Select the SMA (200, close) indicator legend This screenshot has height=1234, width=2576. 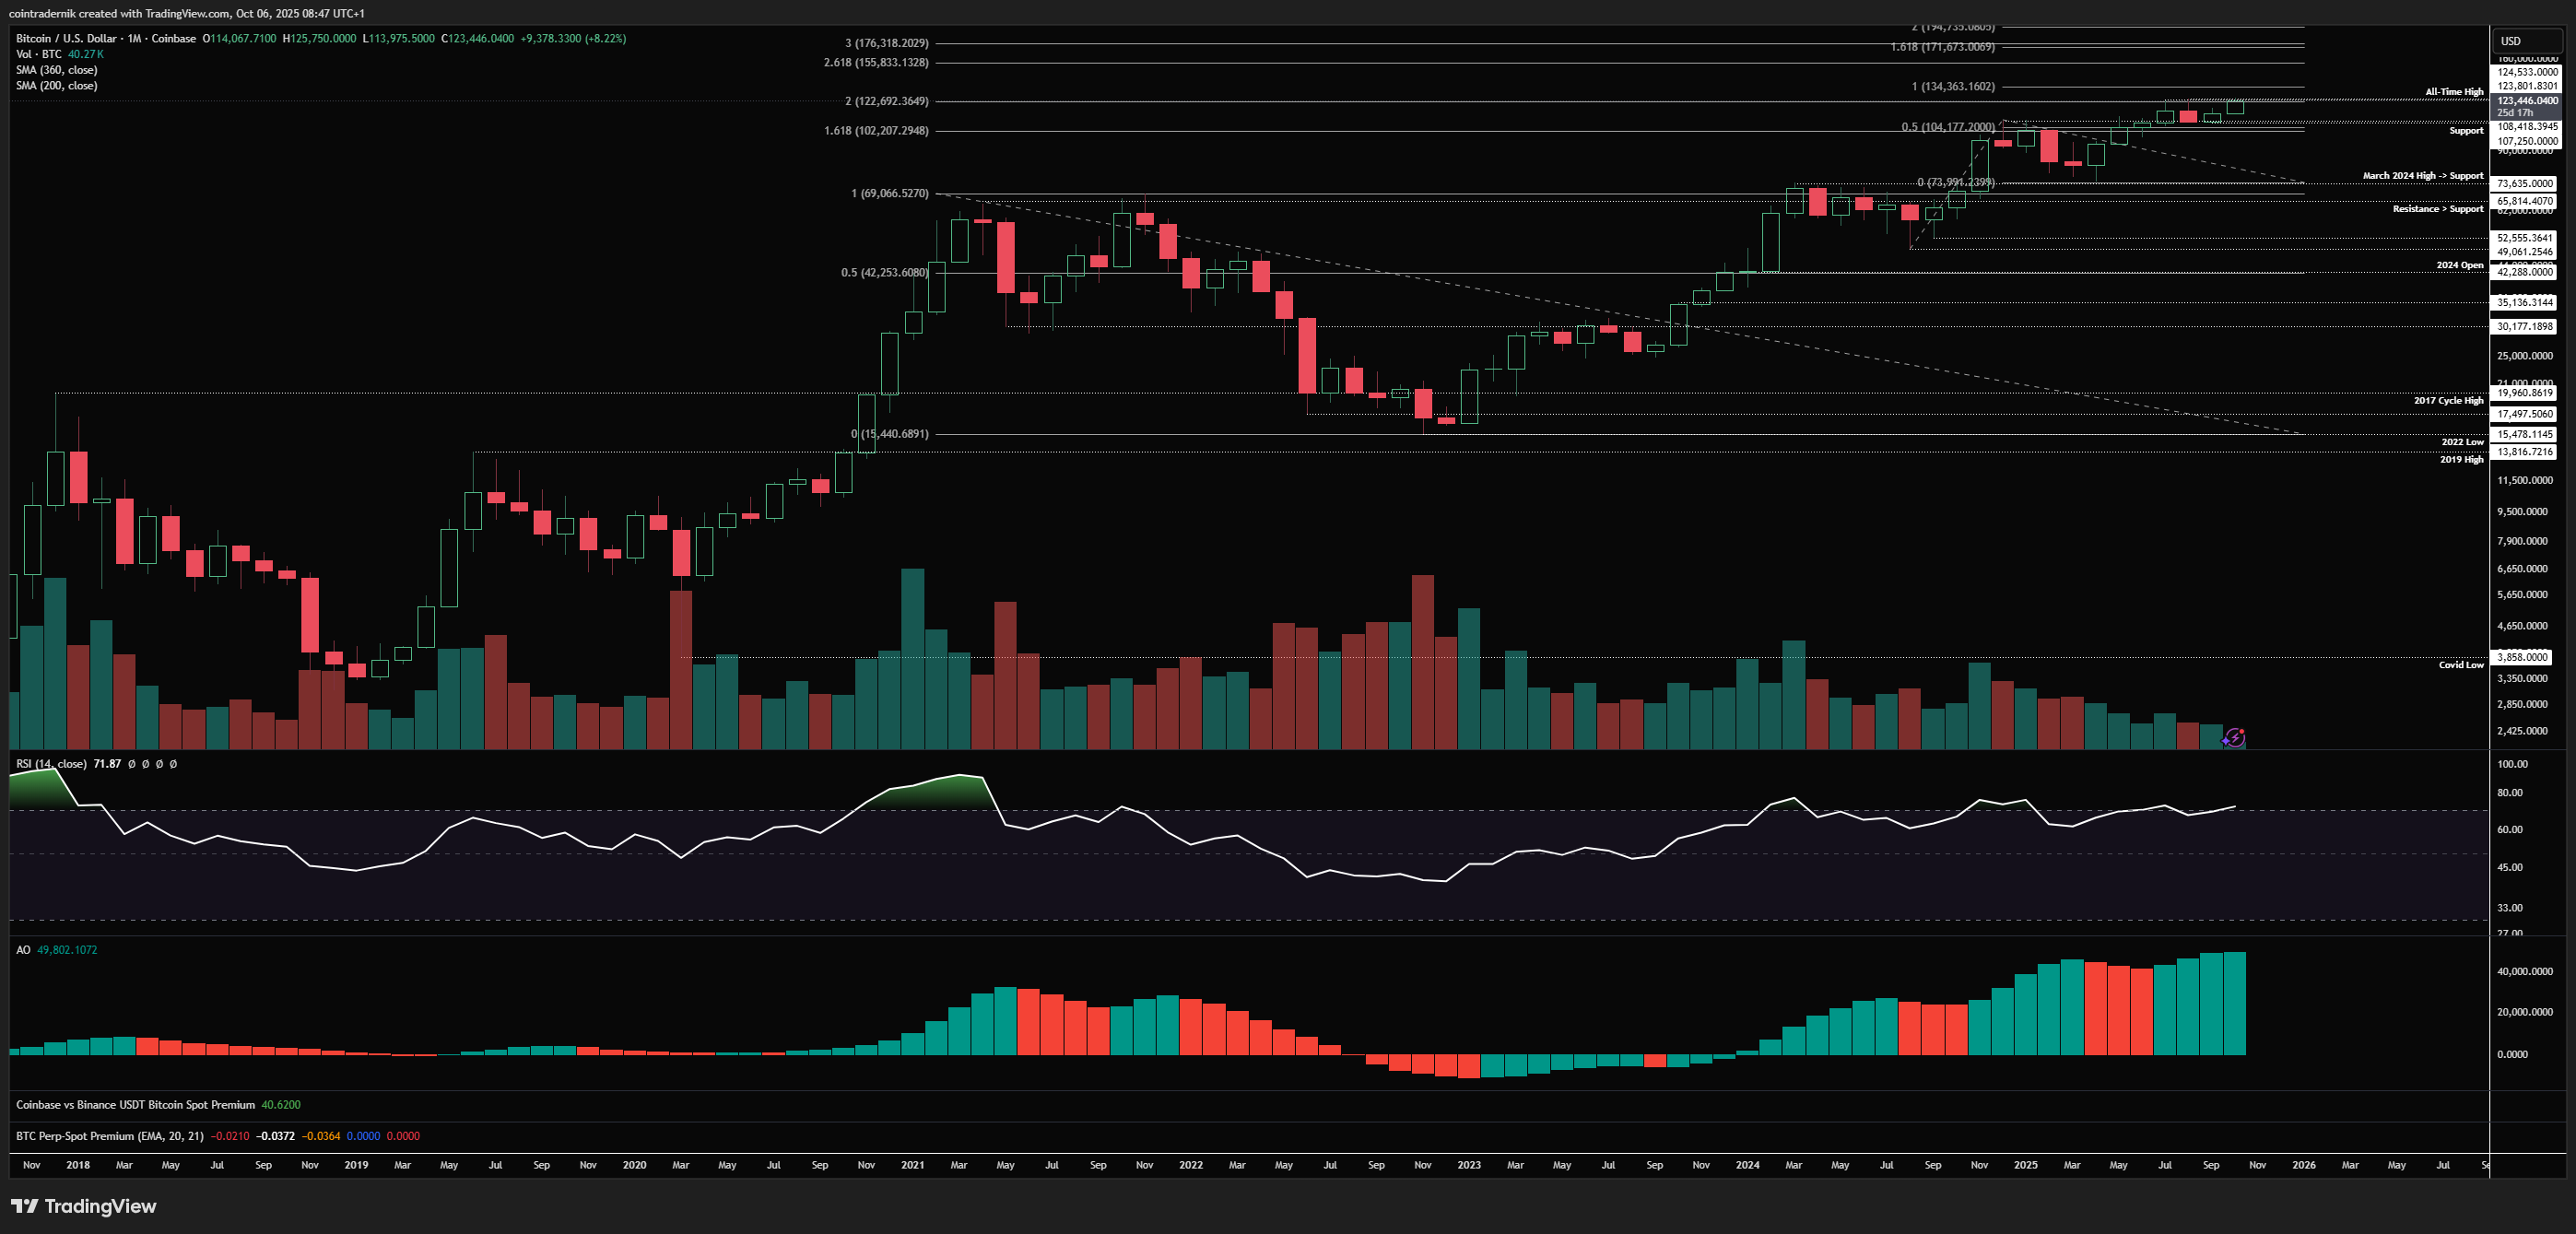[57, 86]
